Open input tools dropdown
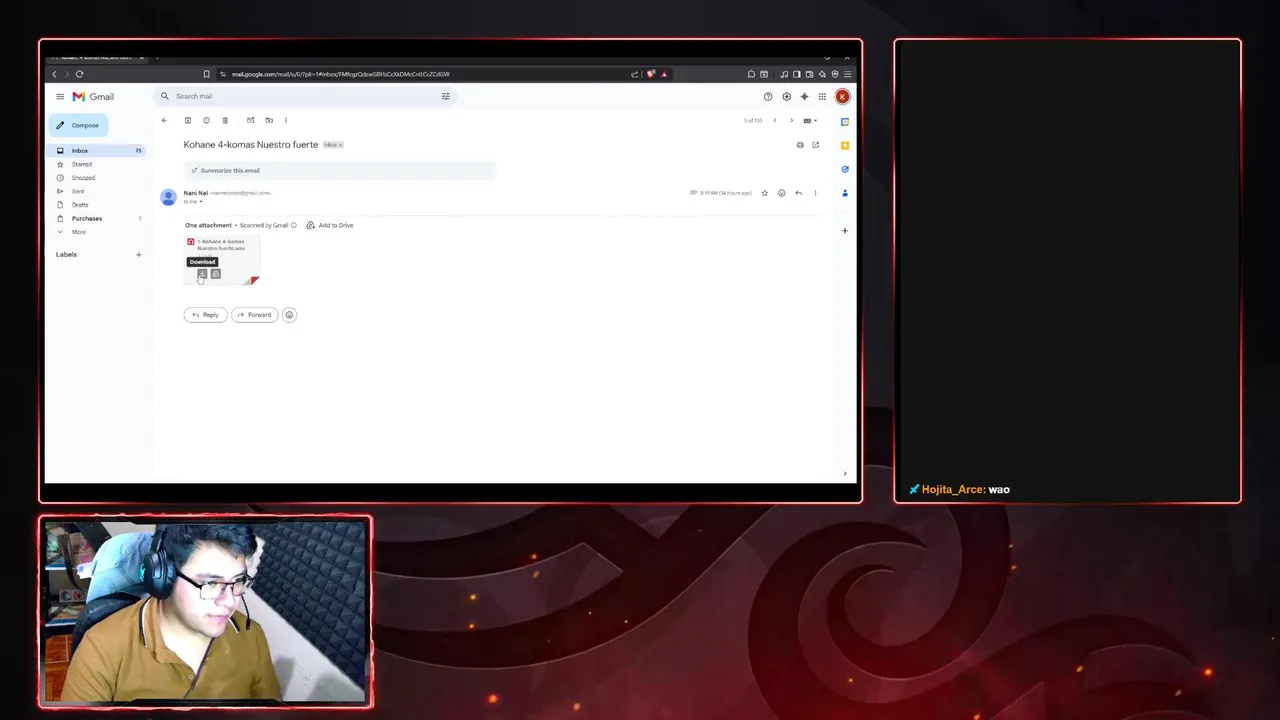Screen dimensions: 1280x720 [810, 121]
